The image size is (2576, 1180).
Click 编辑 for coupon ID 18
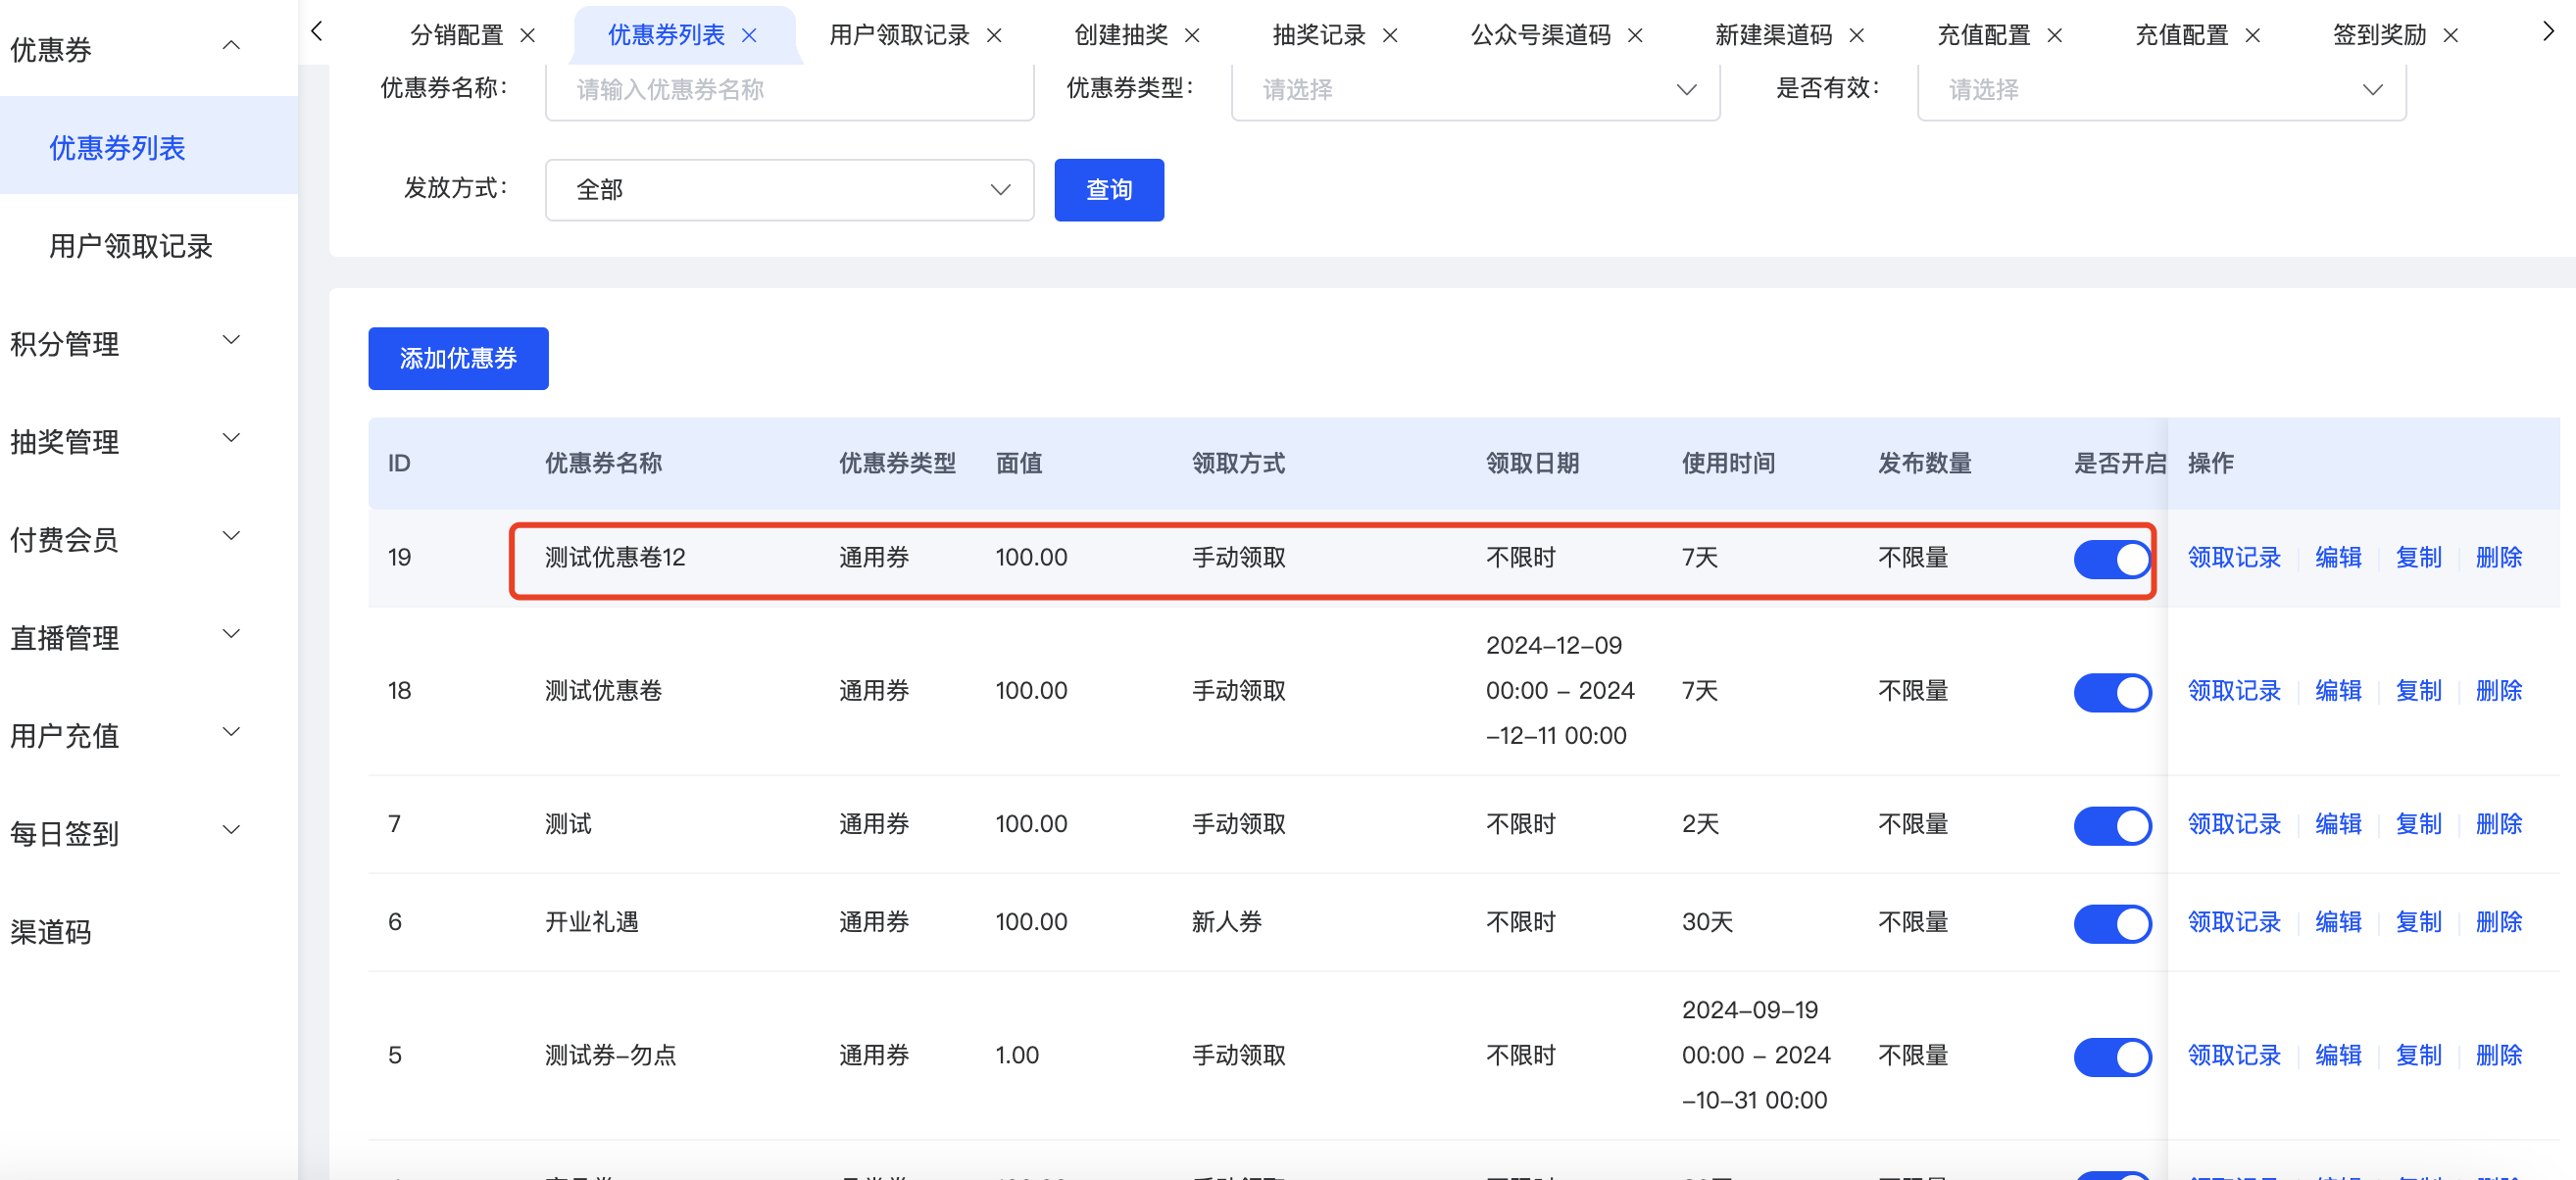click(x=2338, y=690)
